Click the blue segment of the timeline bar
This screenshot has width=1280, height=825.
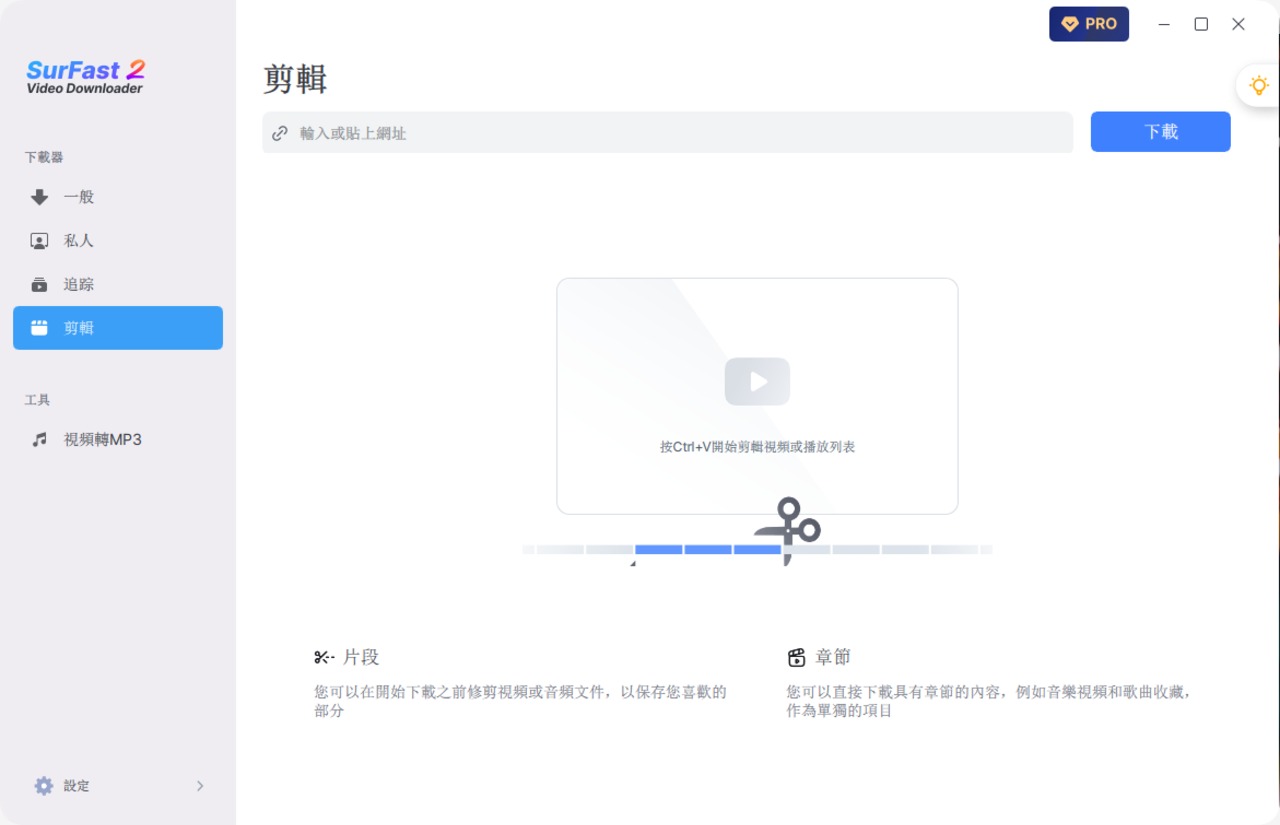tap(707, 549)
